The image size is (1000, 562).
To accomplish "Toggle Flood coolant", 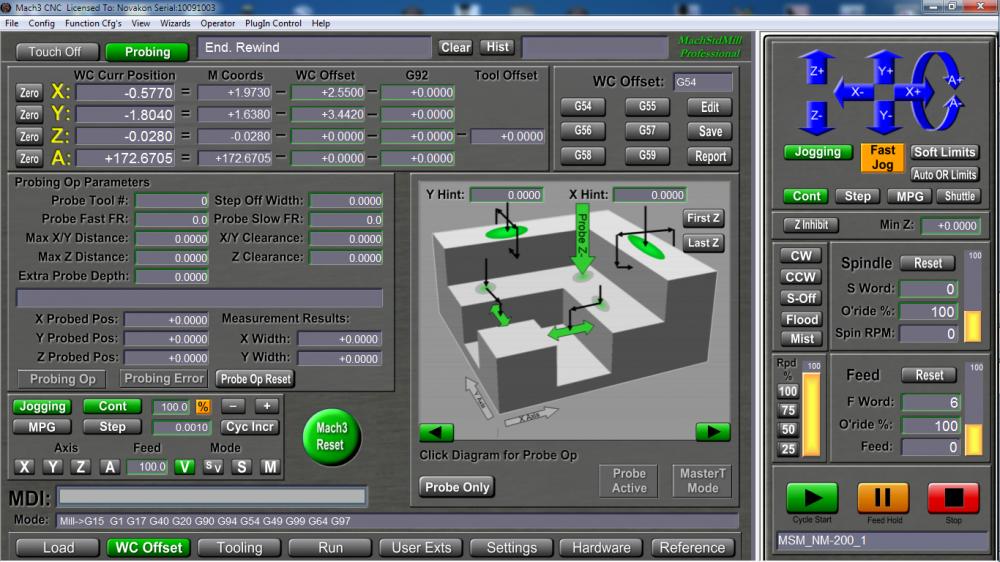I will pyautogui.click(x=801, y=319).
